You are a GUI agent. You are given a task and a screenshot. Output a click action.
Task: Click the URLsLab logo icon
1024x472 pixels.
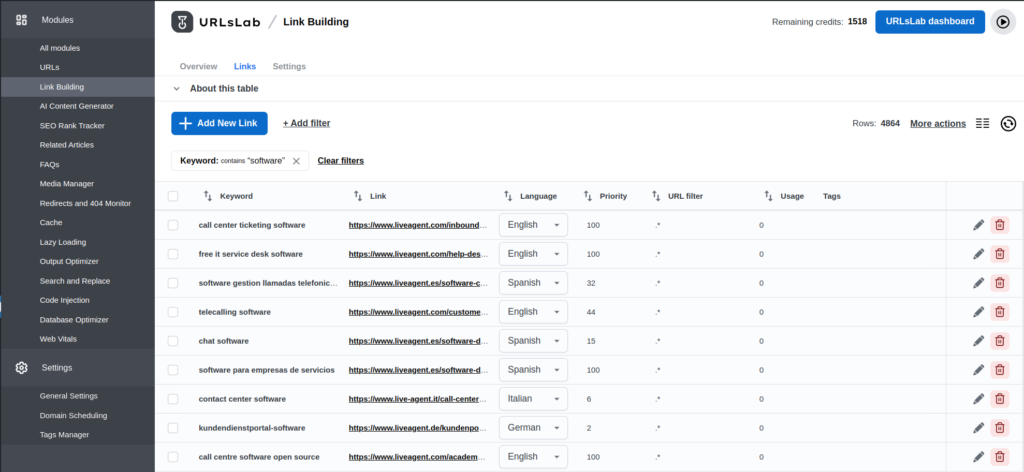[182, 22]
